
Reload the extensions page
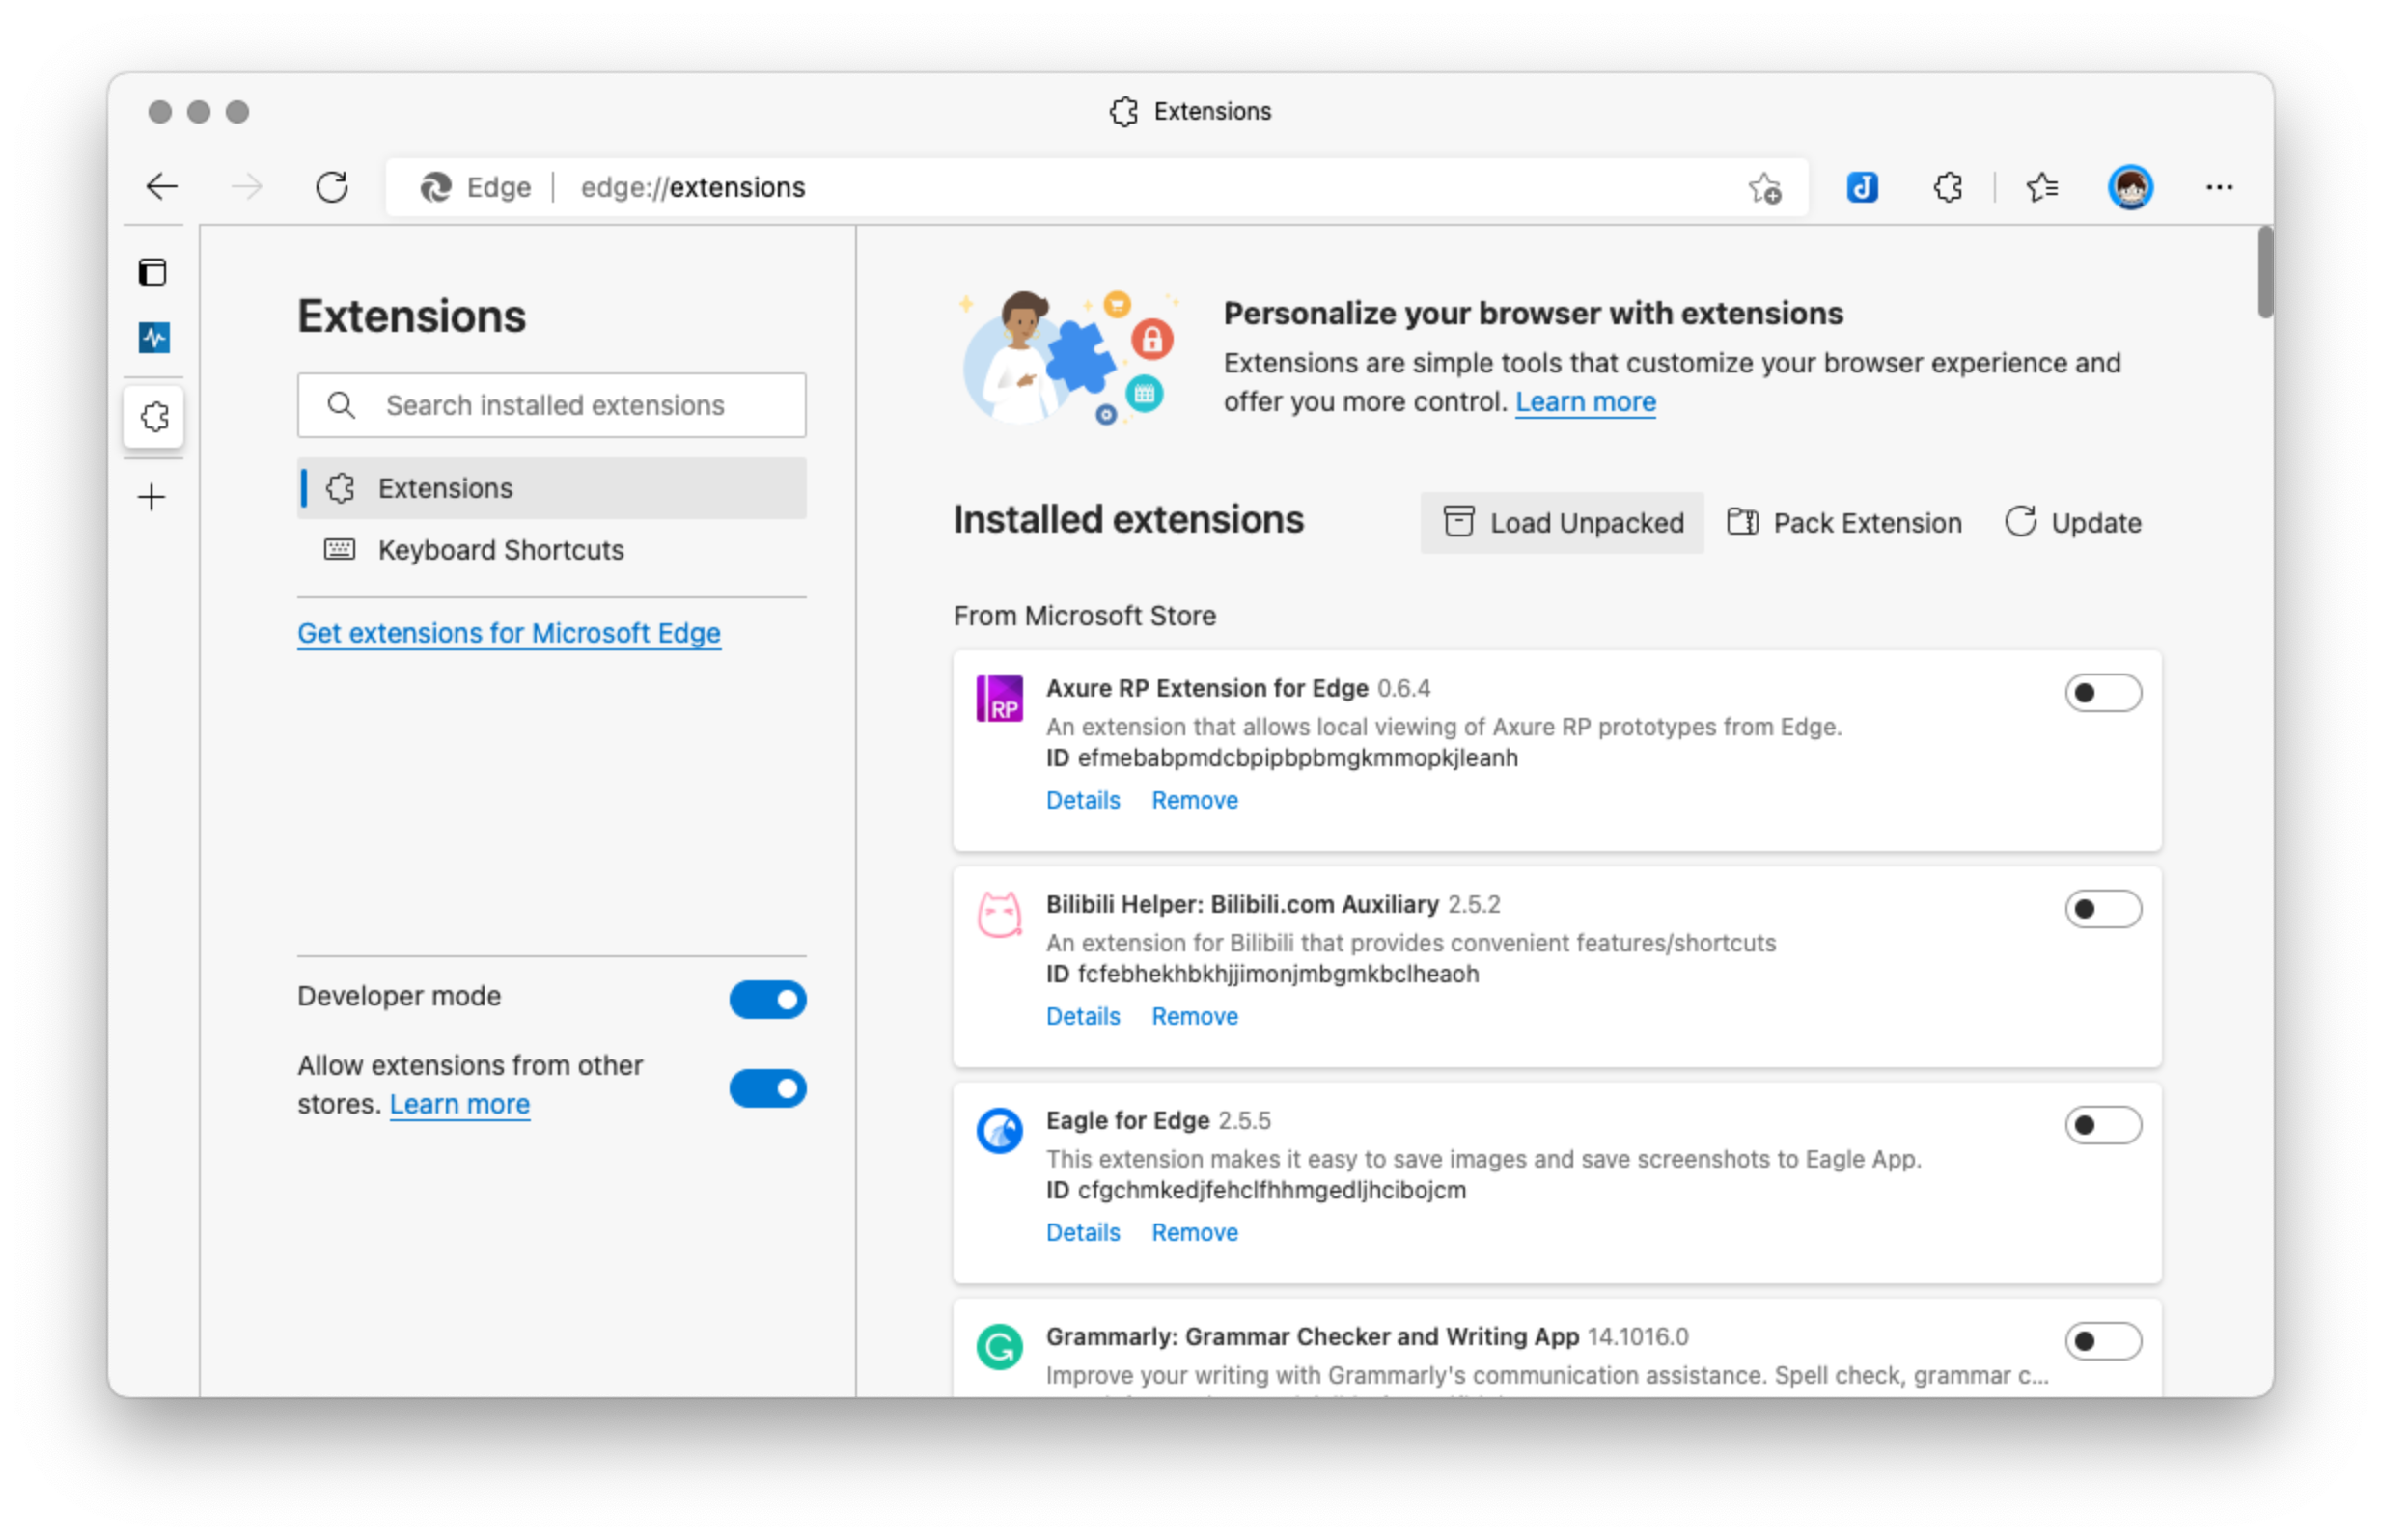click(332, 187)
